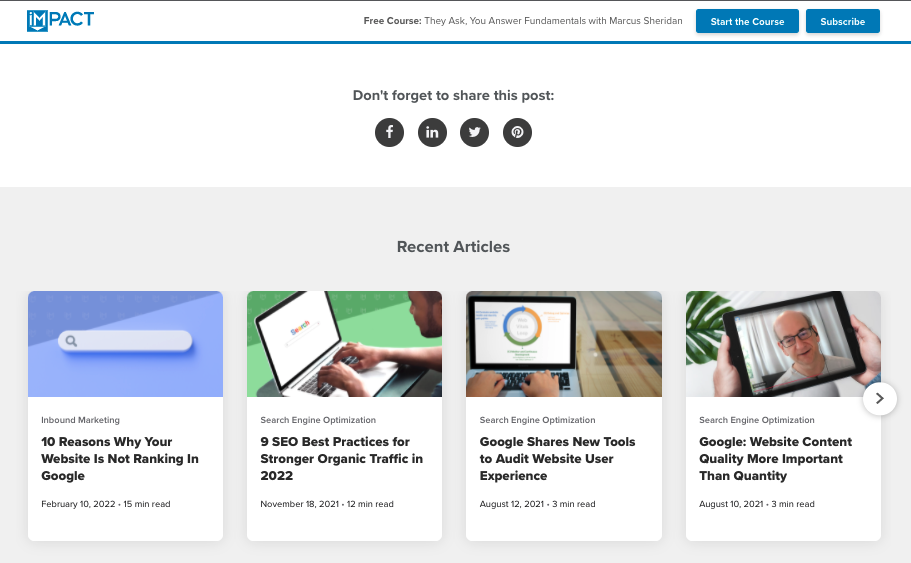The width and height of the screenshot is (911, 563).
Task: Open '10 Reasons Why Your Website Is Not Ranking' article
Action: coord(120,458)
